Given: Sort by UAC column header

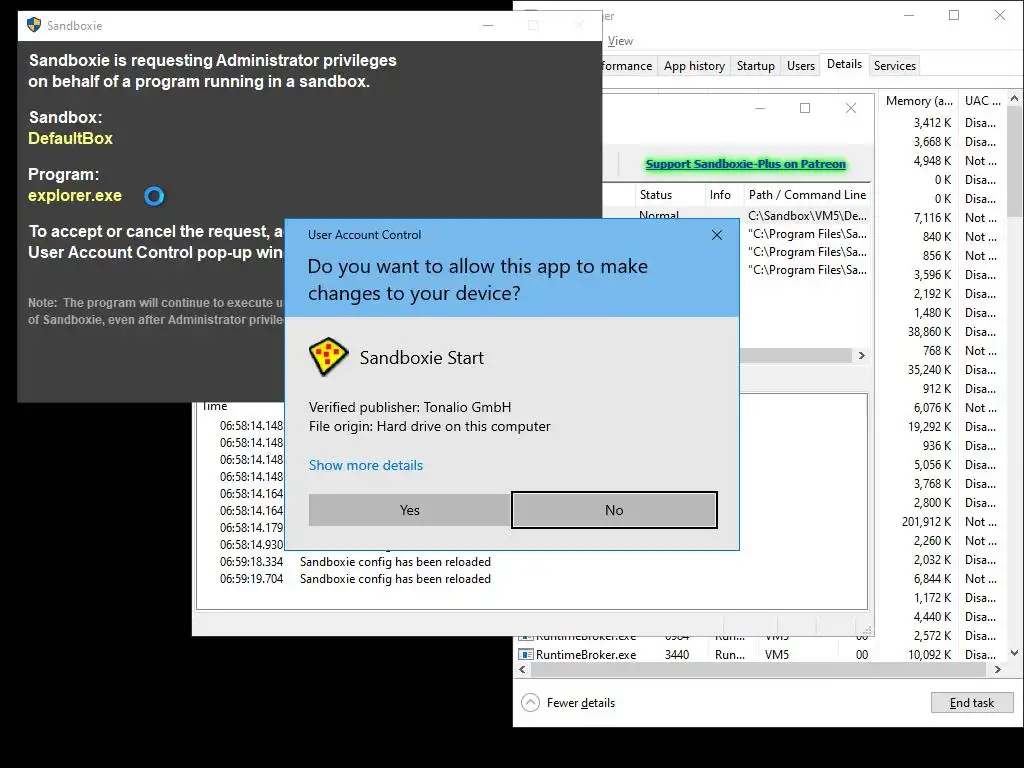Looking at the screenshot, I should tap(982, 101).
